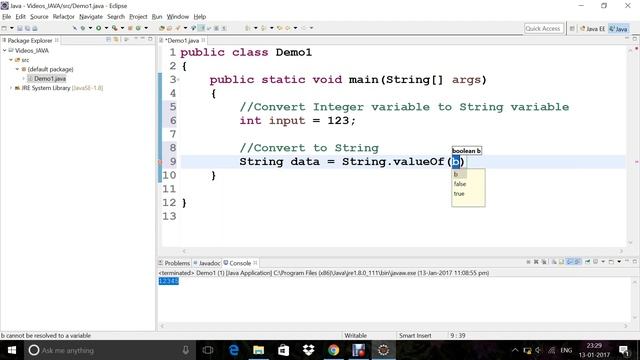The width and height of the screenshot is (640, 360).
Task: Select the Package Explorer tab
Action: coord(30,40)
